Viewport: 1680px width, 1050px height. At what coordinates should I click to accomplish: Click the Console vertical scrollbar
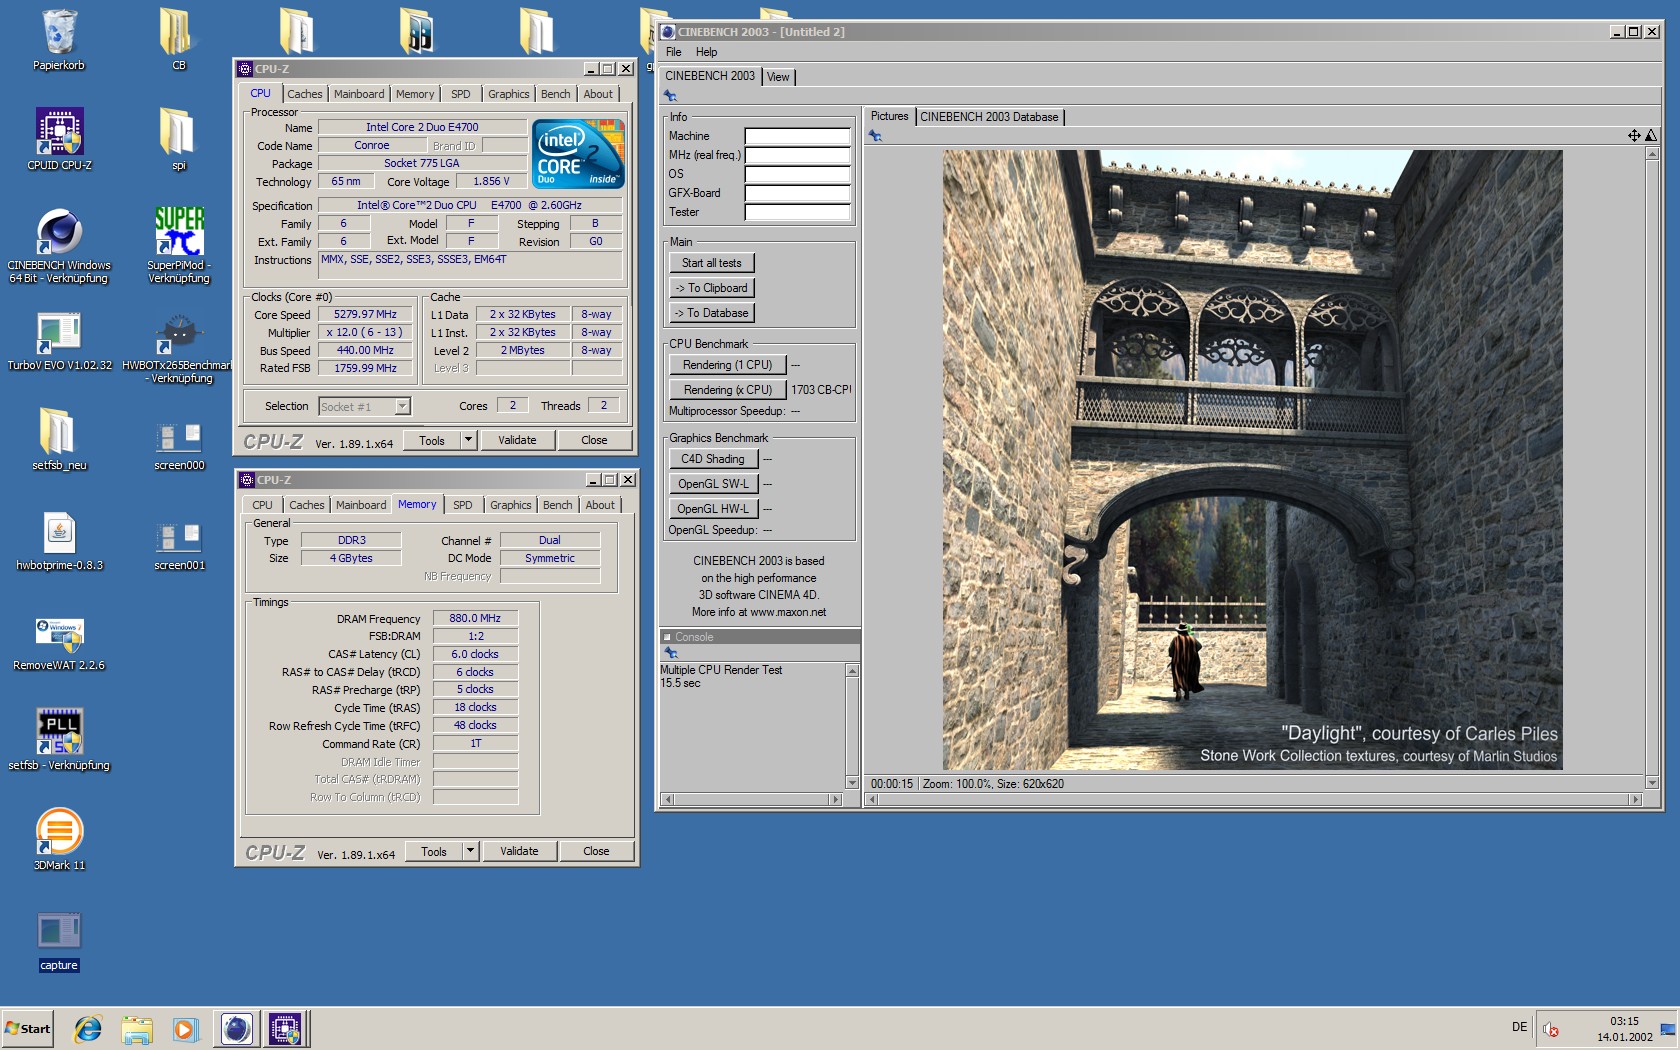point(852,726)
